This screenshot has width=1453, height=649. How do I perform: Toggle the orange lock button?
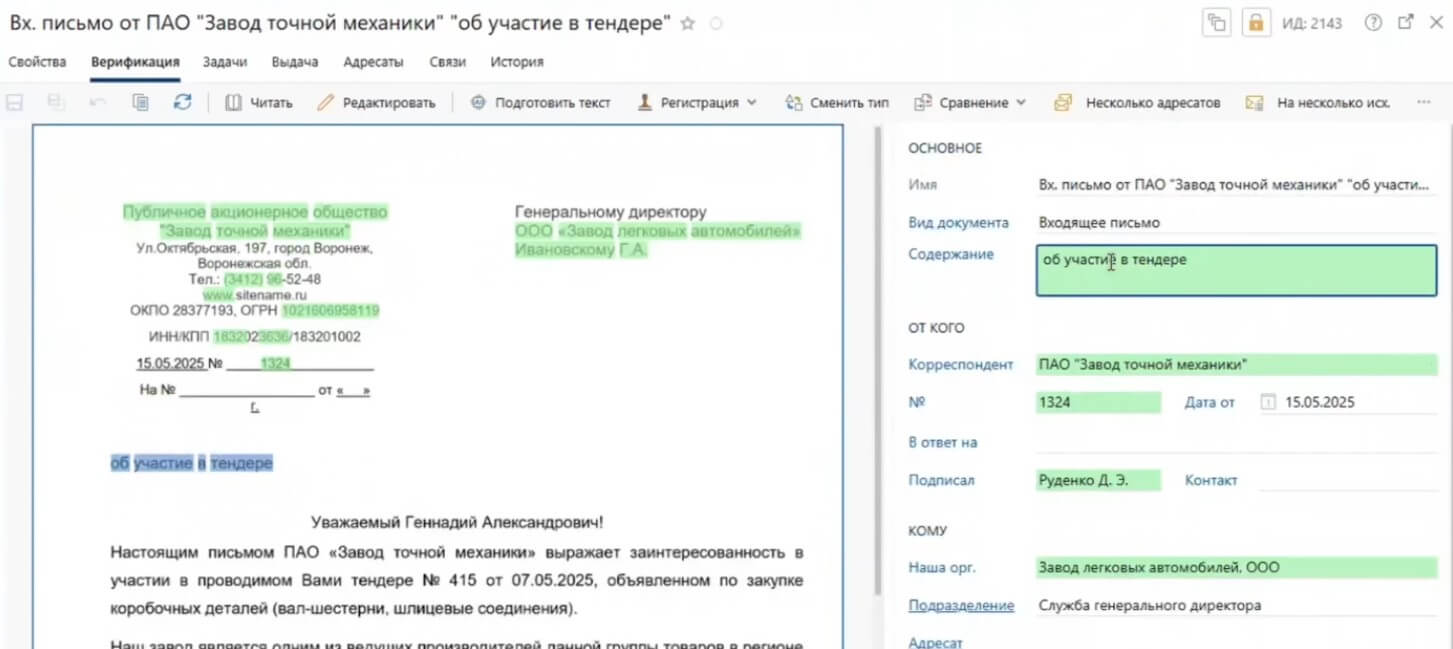[x=1254, y=23]
